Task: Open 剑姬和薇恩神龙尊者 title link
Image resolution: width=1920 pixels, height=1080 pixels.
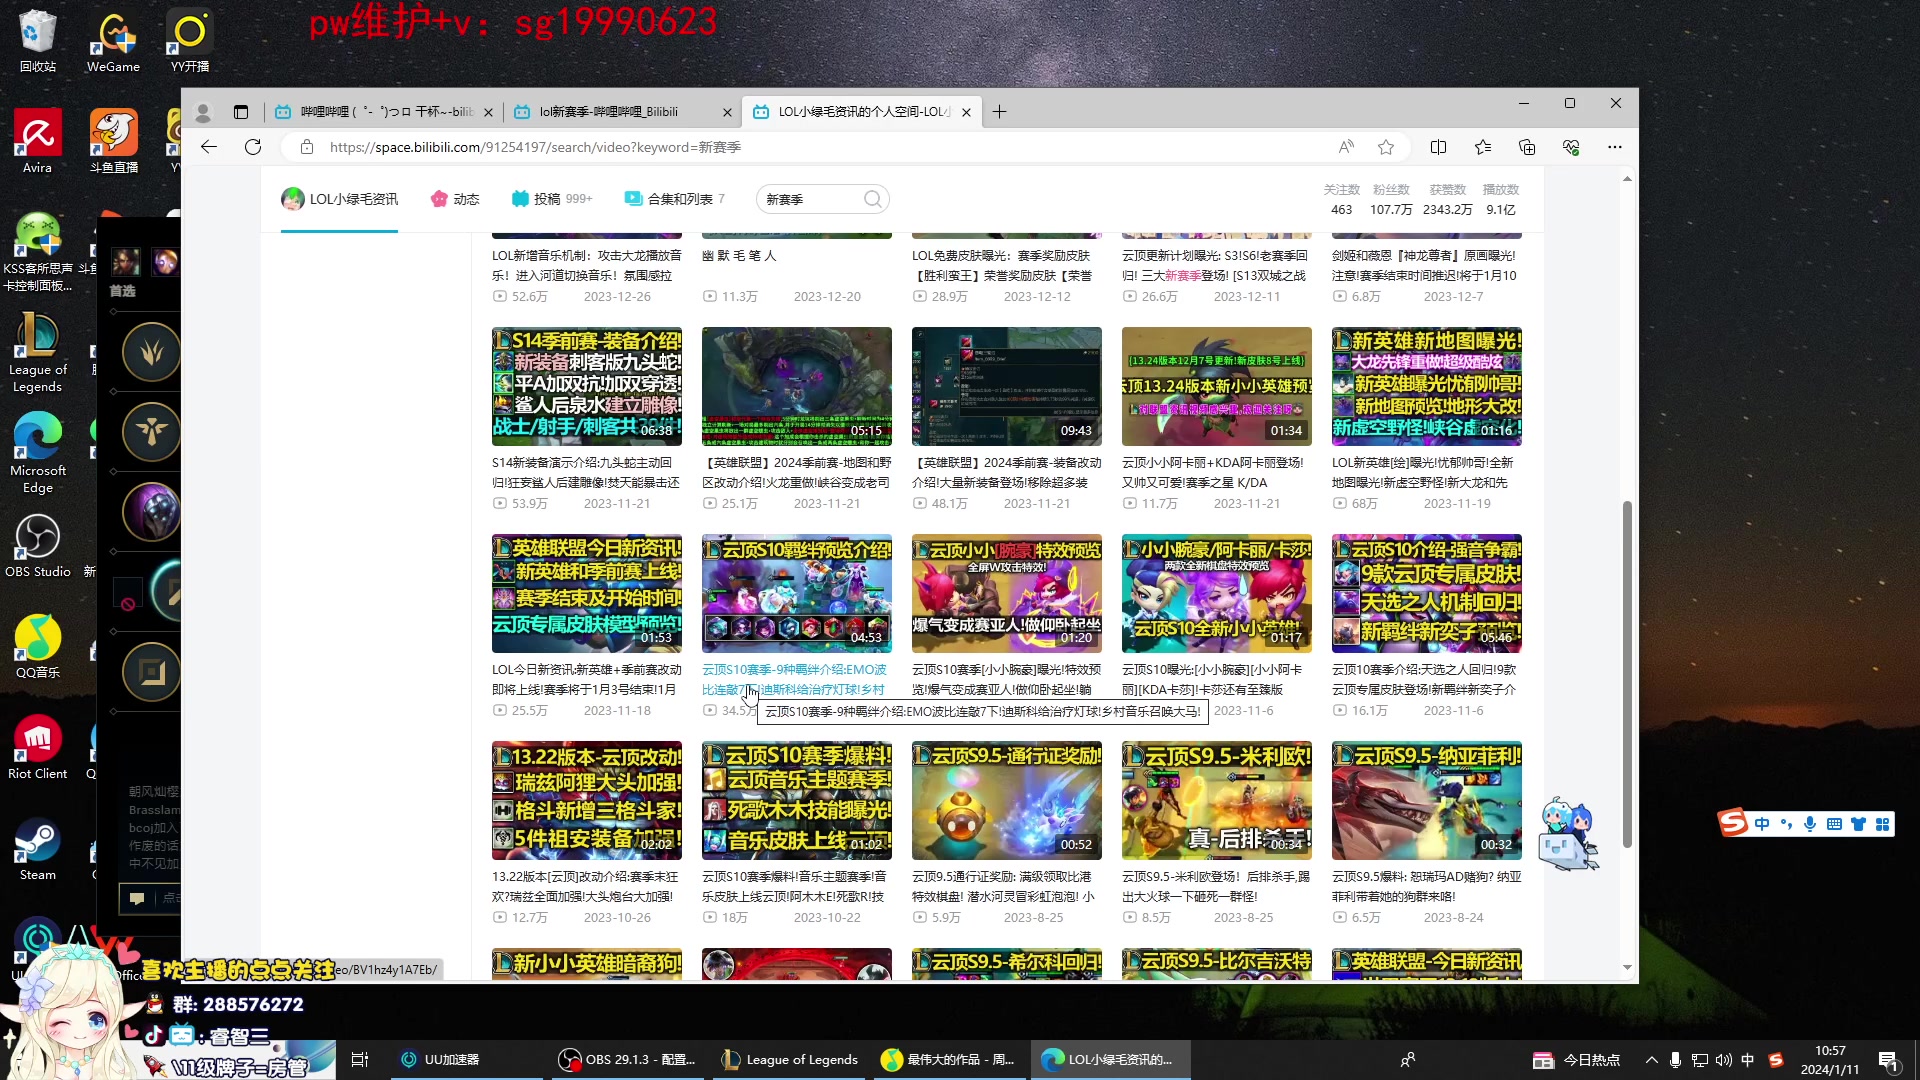Action: [x=1424, y=265]
